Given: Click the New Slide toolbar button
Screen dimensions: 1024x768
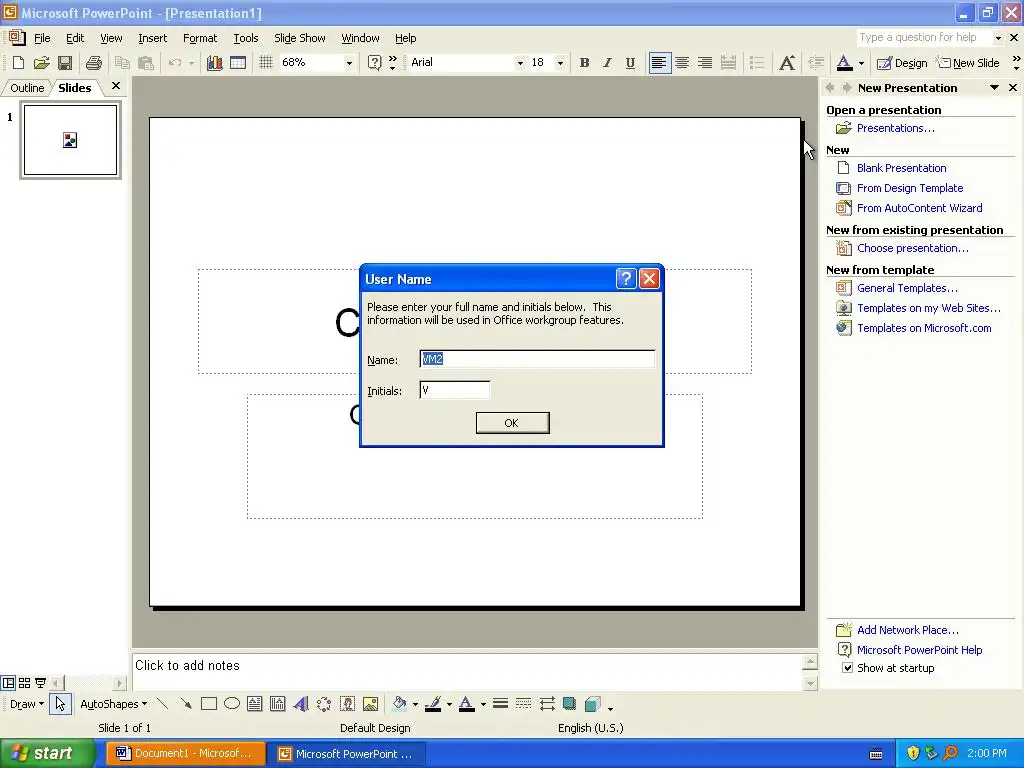Looking at the screenshot, I should (x=968, y=63).
